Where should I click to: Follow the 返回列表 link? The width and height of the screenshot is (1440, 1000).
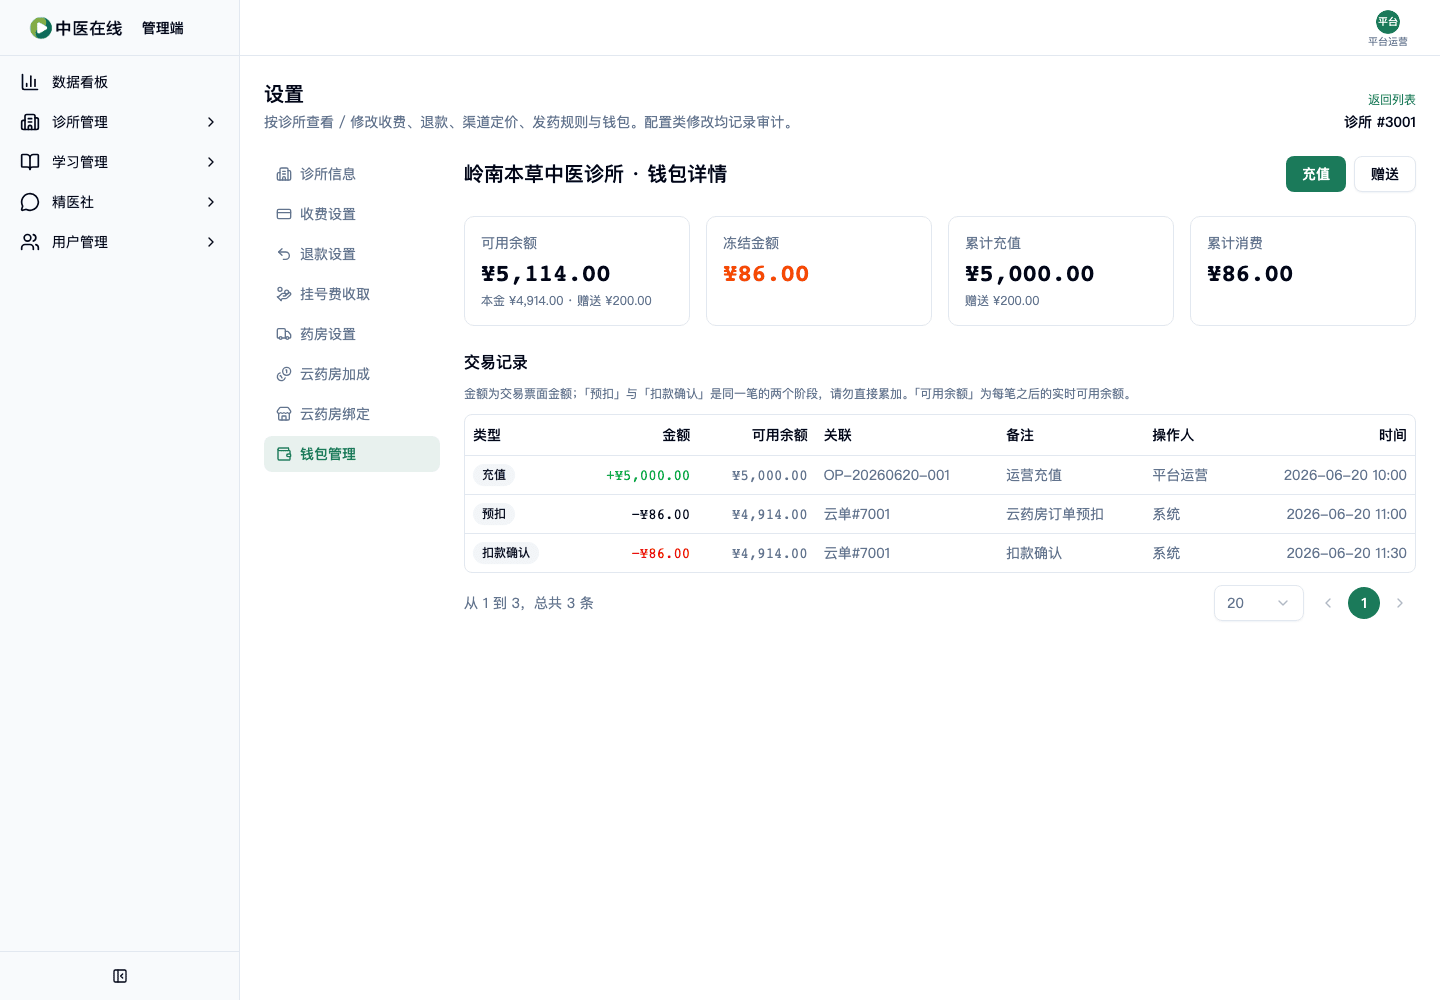pos(1392,100)
